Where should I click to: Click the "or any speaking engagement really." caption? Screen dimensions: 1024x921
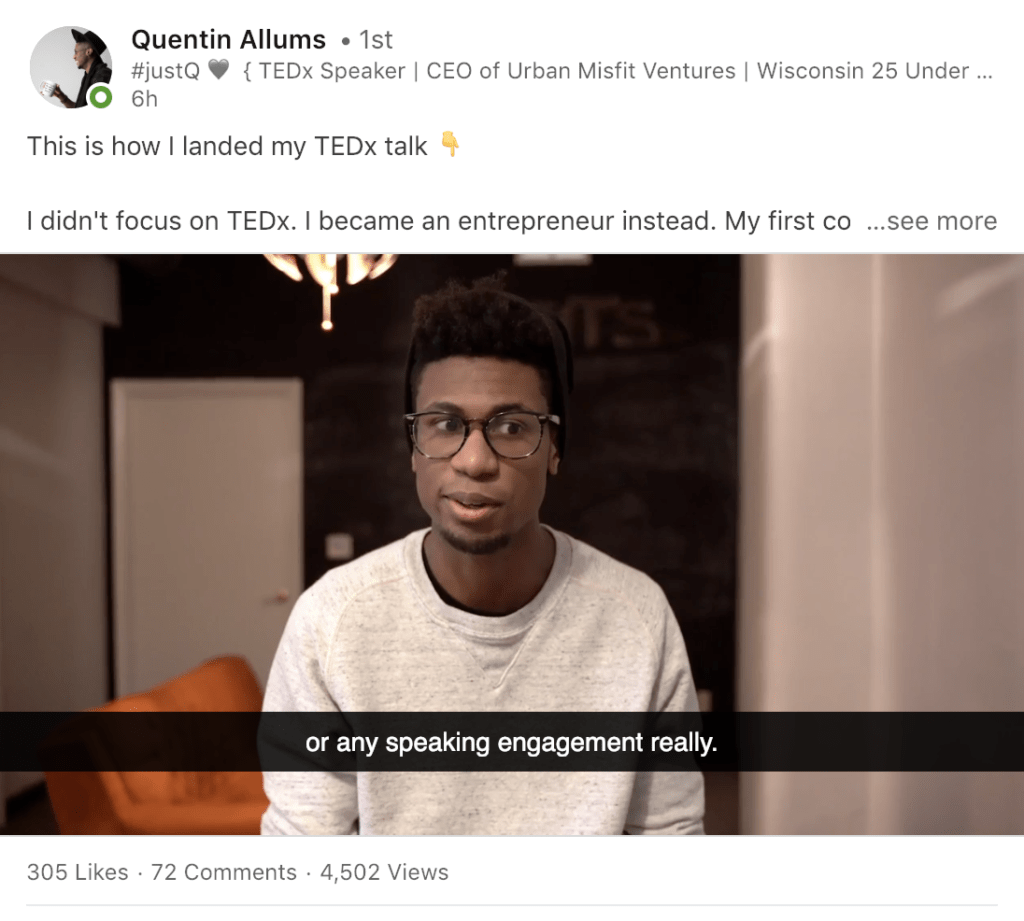[511, 743]
